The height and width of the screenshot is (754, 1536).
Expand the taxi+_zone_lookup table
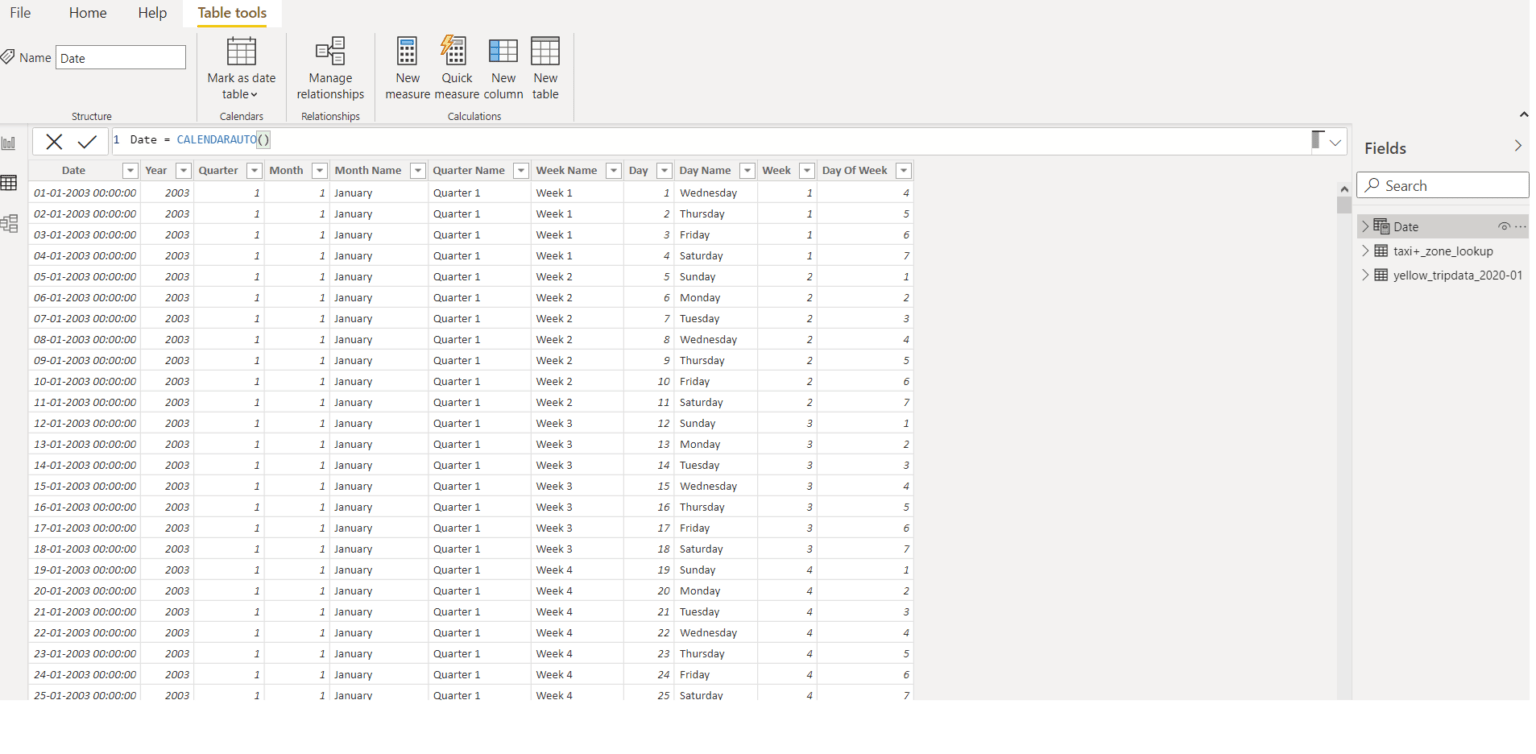[1365, 251]
